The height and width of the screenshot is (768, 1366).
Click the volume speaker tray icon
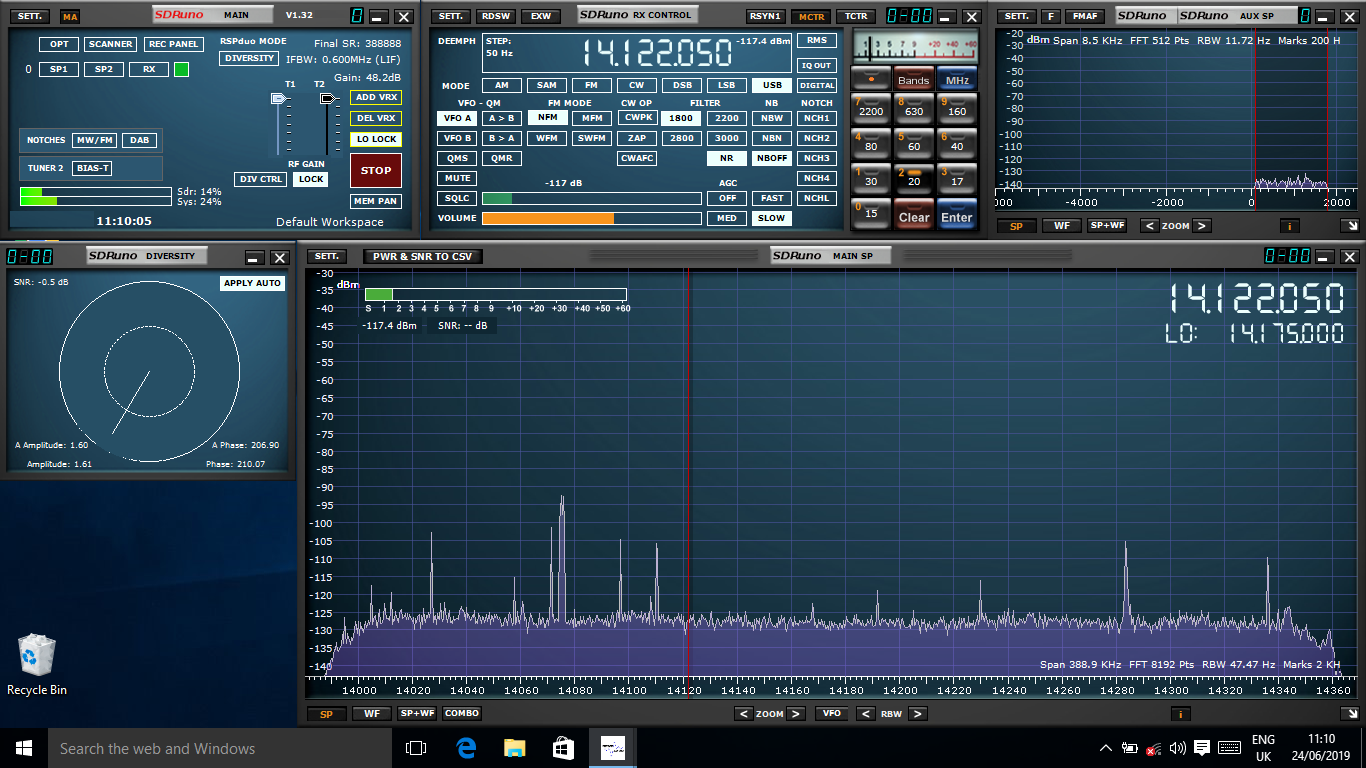tap(1177, 748)
